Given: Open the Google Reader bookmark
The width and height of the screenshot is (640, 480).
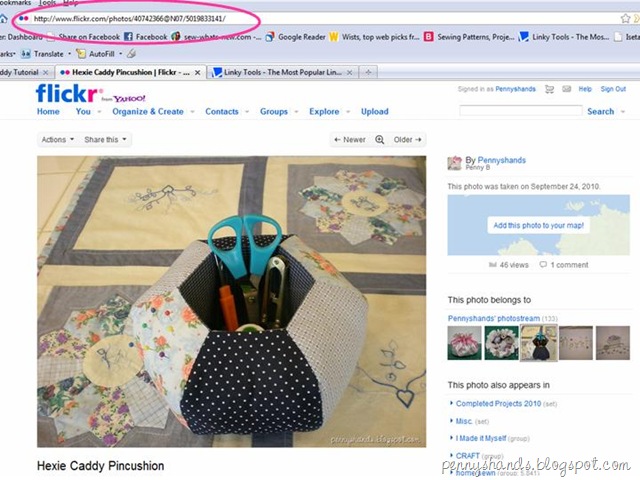Looking at the screenshot, I should tap(296, 37).
